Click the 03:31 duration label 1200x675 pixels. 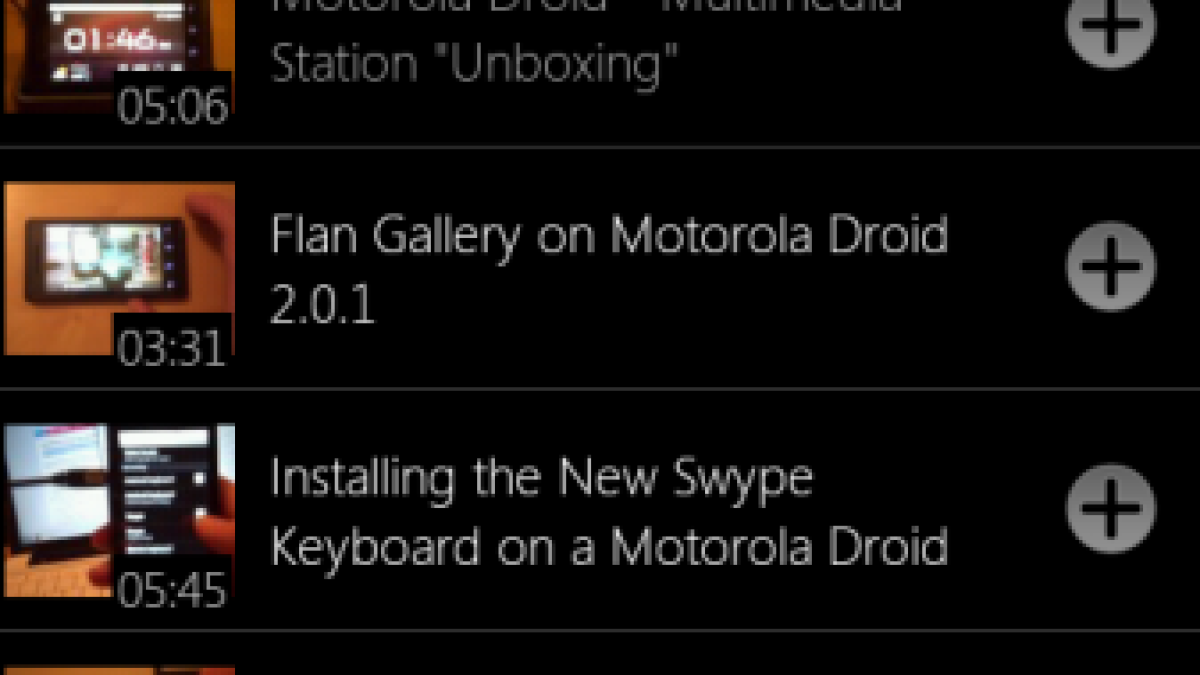172,345
